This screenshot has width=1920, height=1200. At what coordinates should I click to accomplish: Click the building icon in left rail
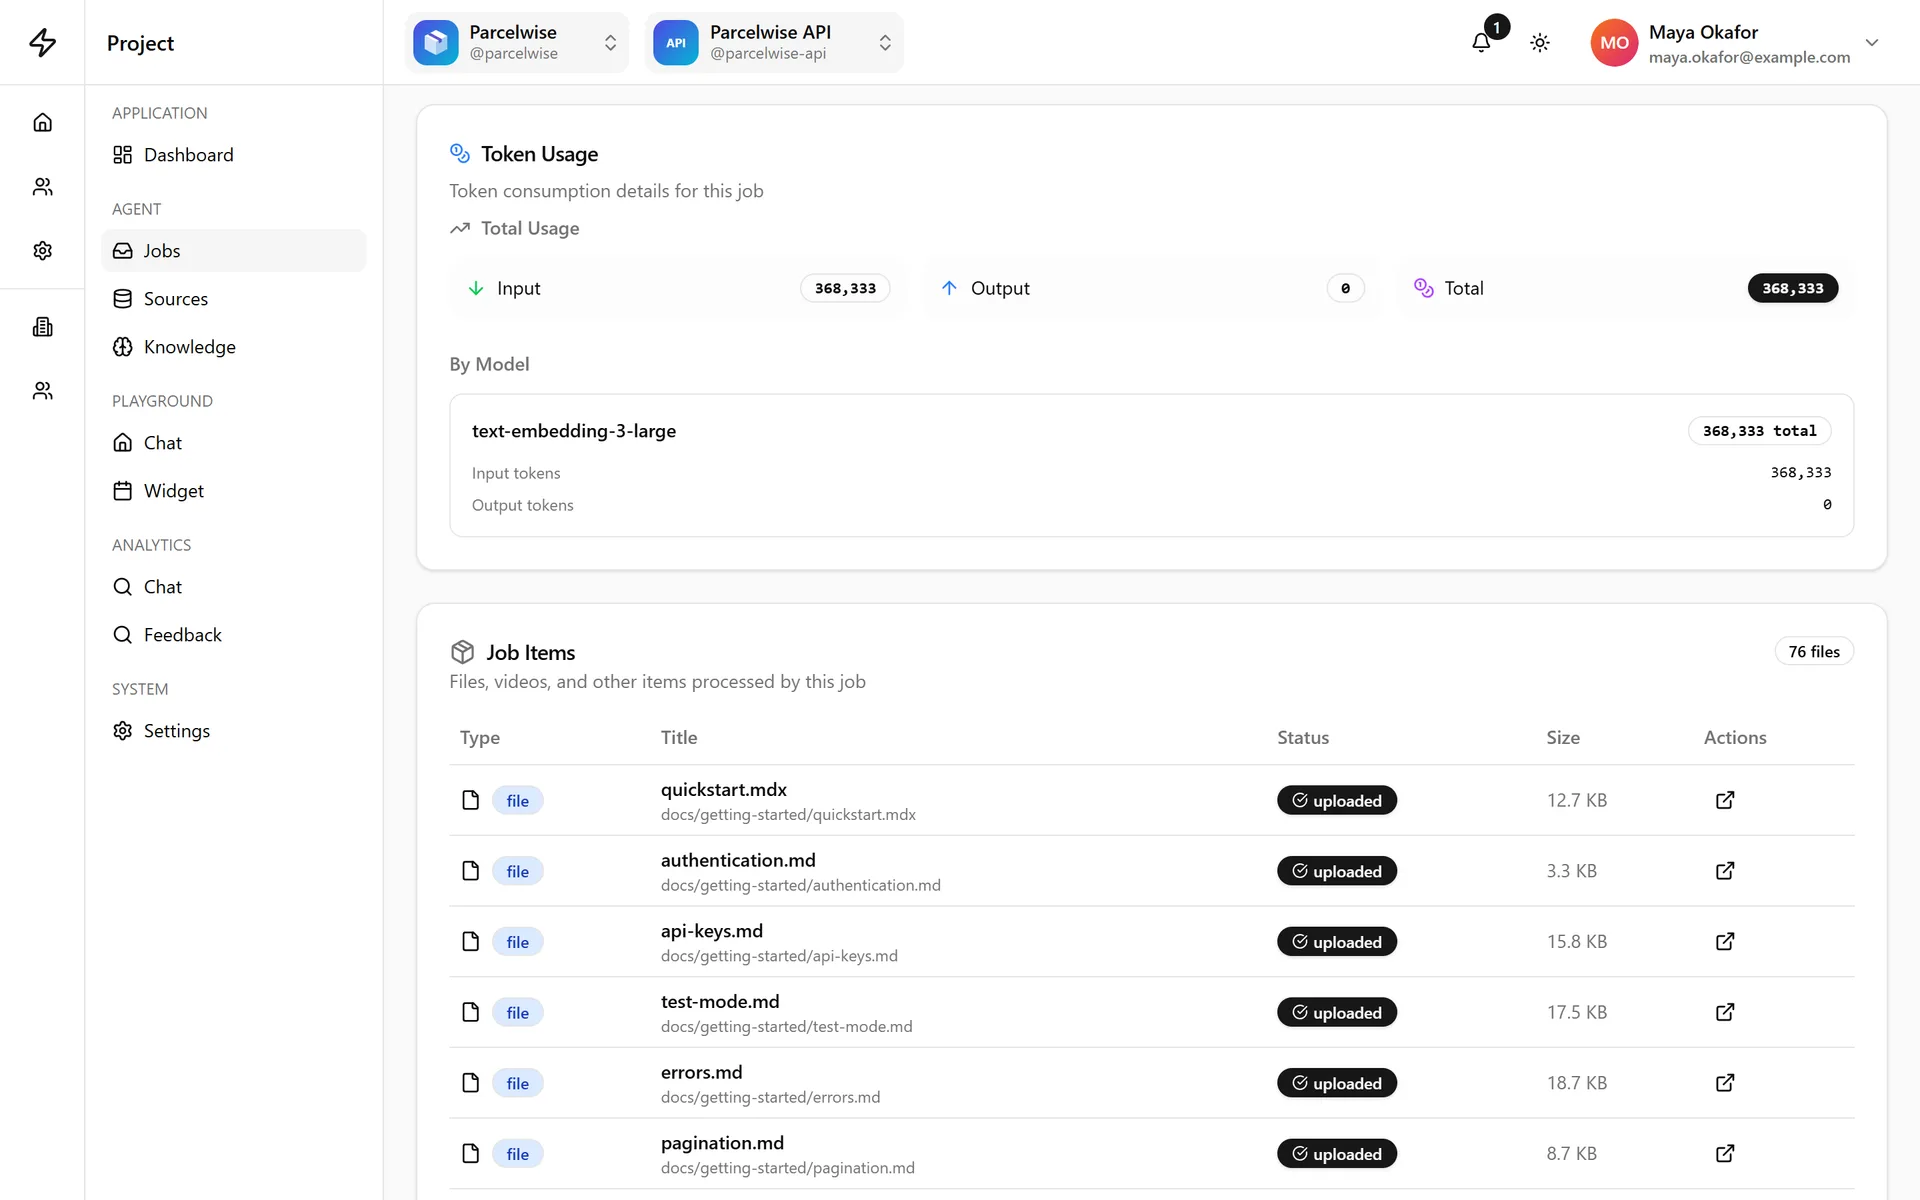coord(42,326)
